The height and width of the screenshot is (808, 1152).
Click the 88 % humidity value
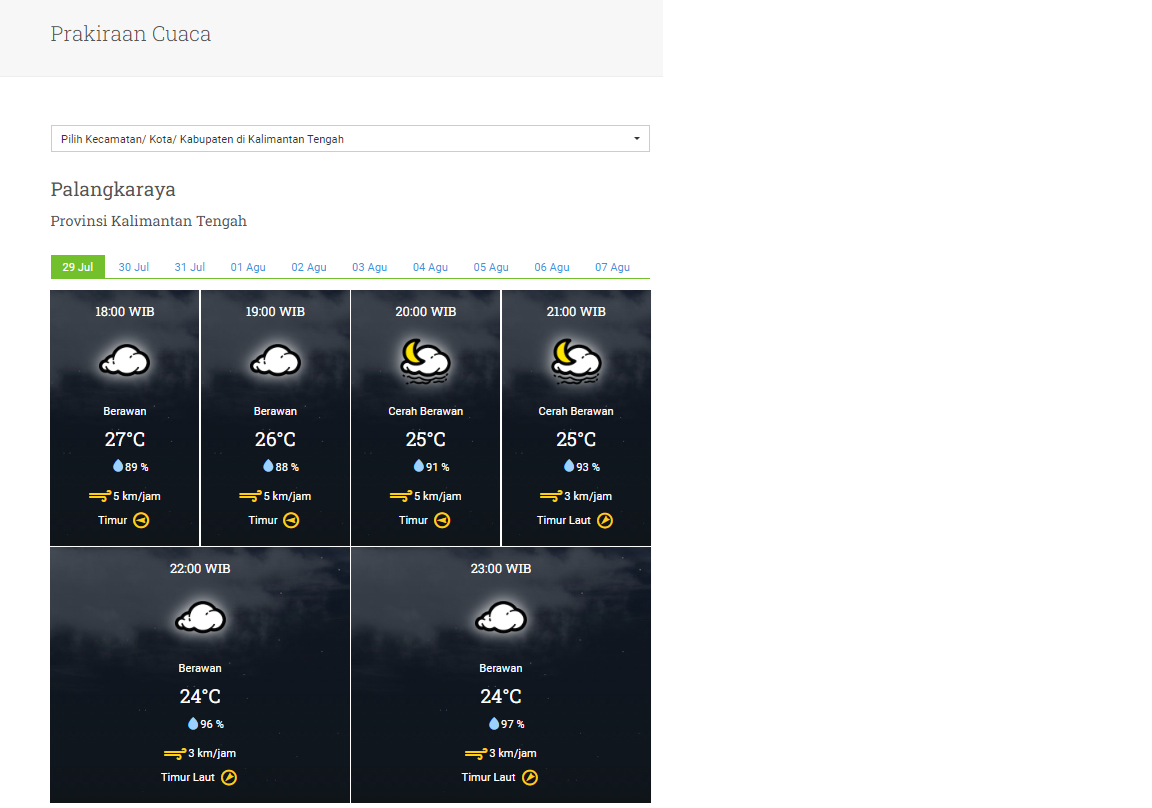287,467
